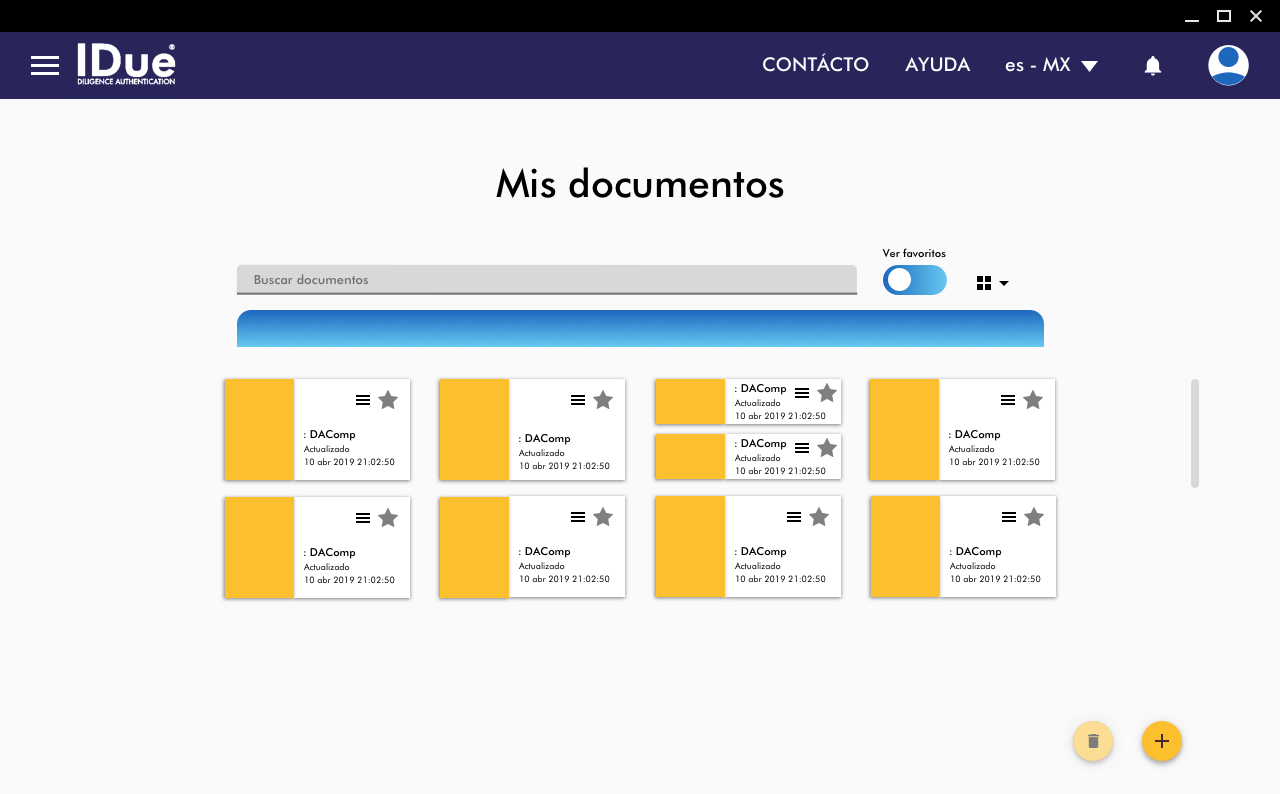This screenshot has width=1280, height=794.
Task: Open the AYUDA menu item
Action: coord(937,65)
